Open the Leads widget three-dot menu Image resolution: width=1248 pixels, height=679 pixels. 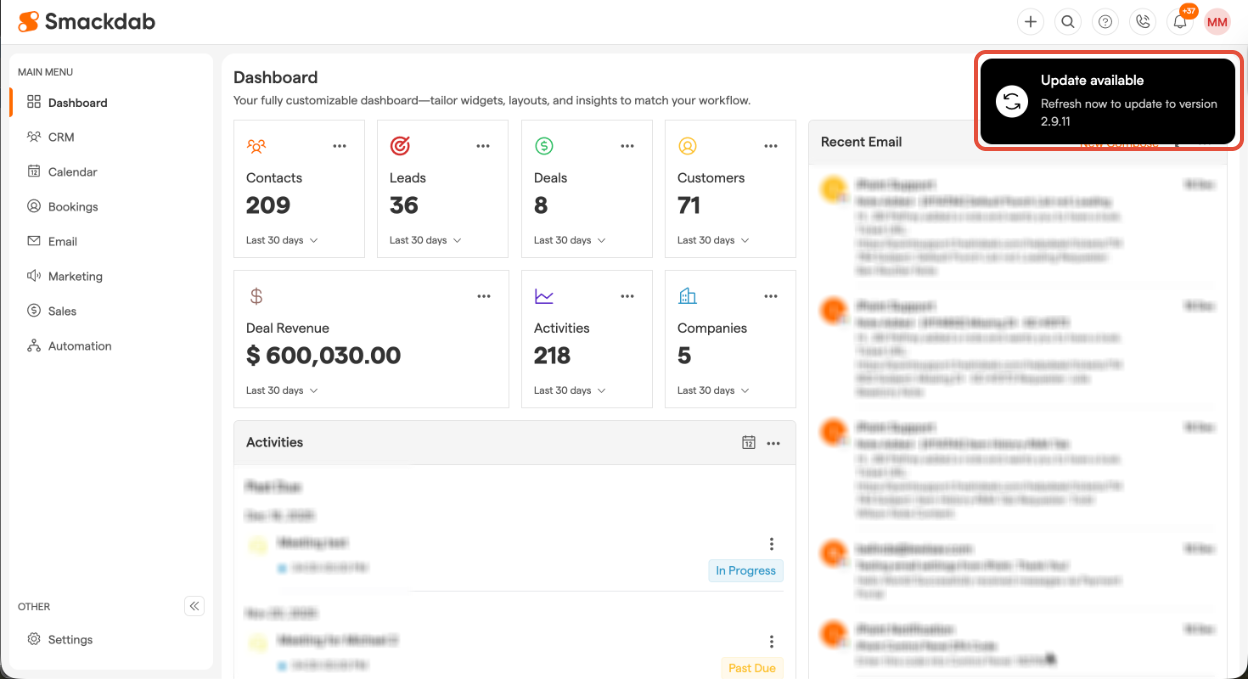click(x=483, y=146)
